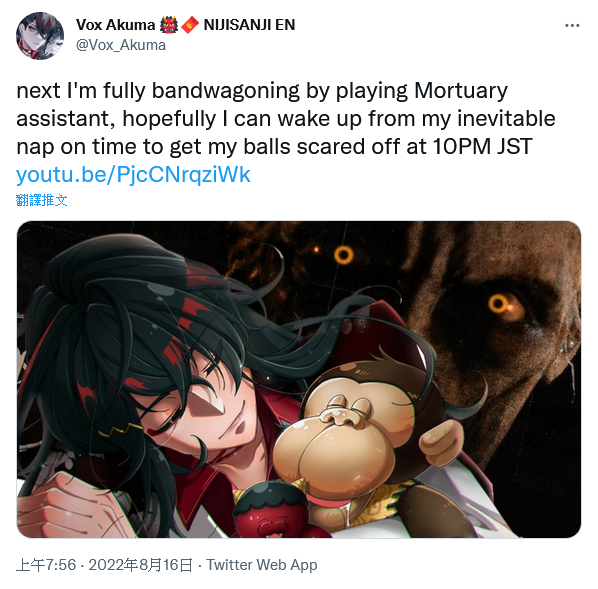
Task: Click the orange glowing ring near image top
Action: click(344, 254)
